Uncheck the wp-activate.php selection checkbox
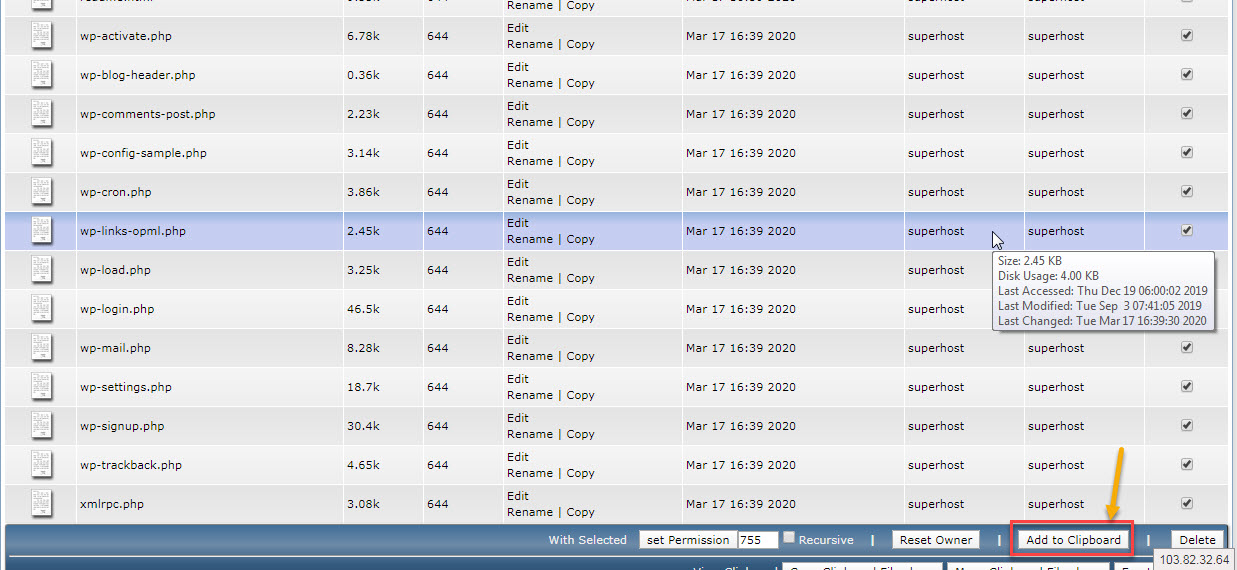The width and height of the screenshot is (1237, 570). point(1187,35)
